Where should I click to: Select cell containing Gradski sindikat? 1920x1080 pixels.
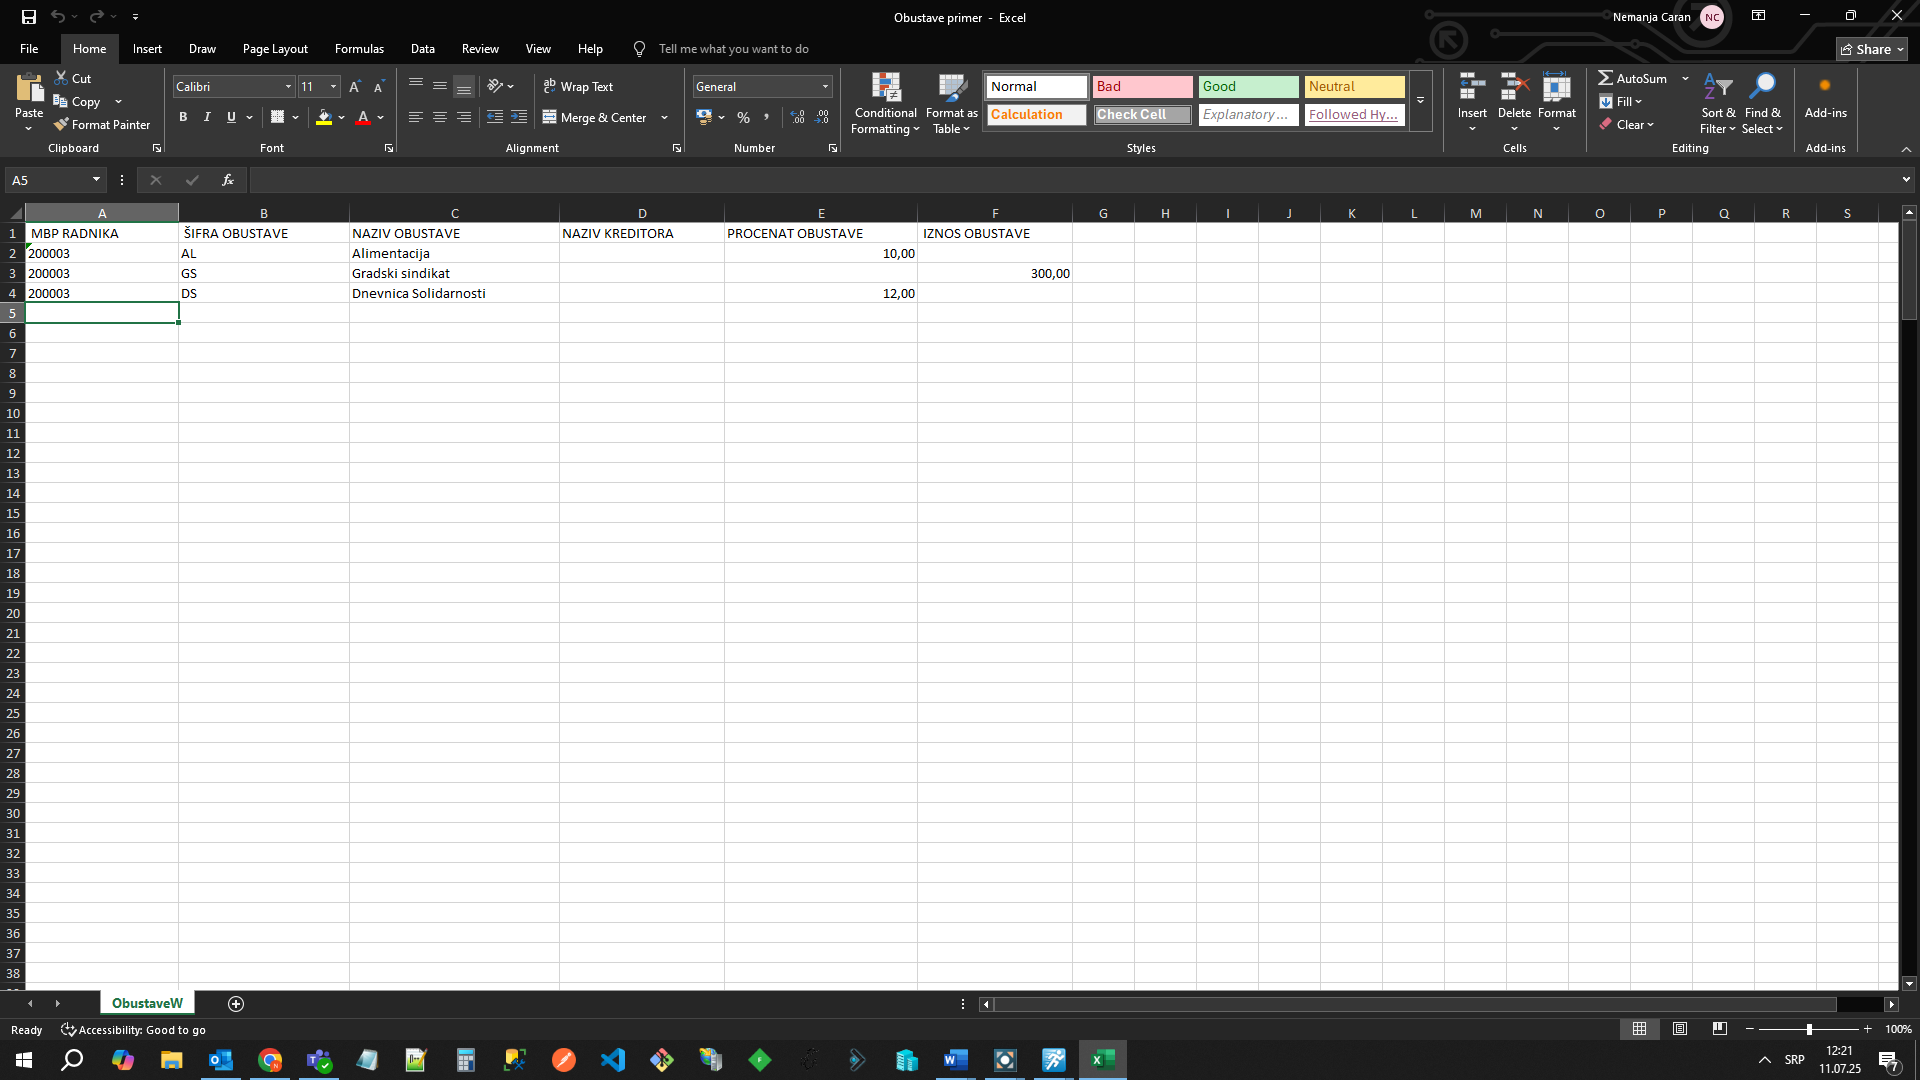pyautogui.click(x=454, y=273)
